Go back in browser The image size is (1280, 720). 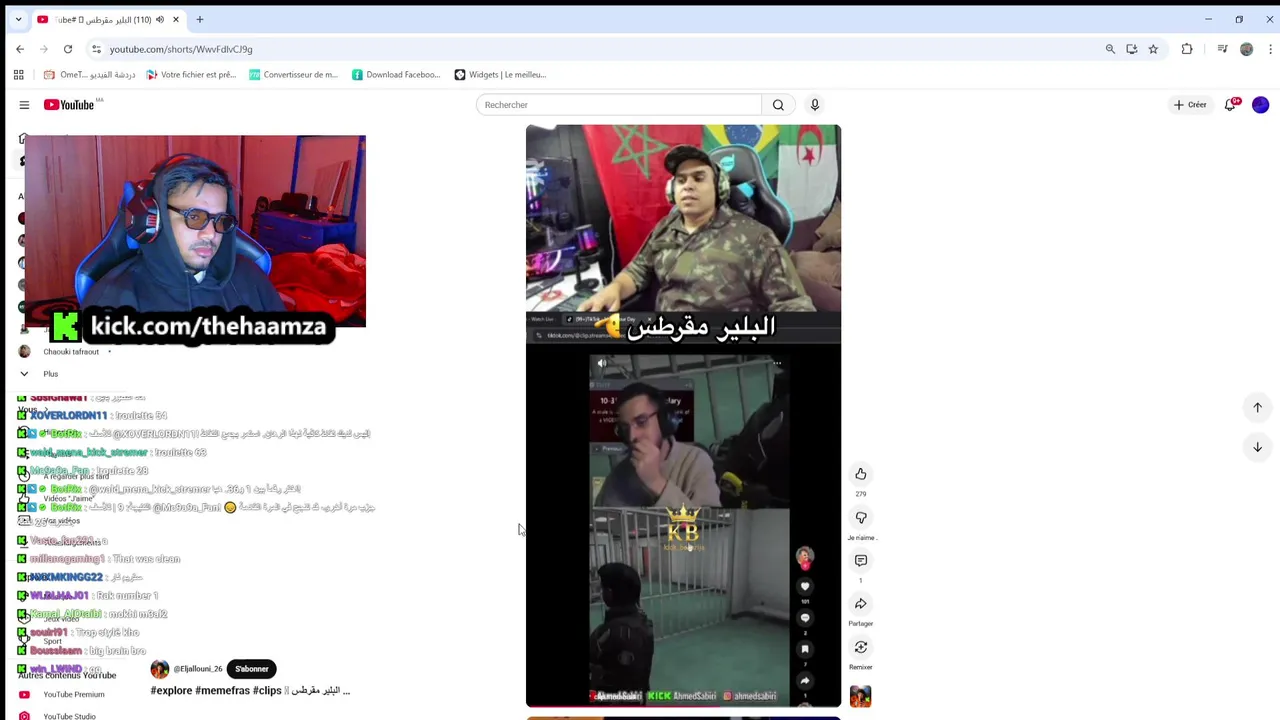(x=20, y=49)
